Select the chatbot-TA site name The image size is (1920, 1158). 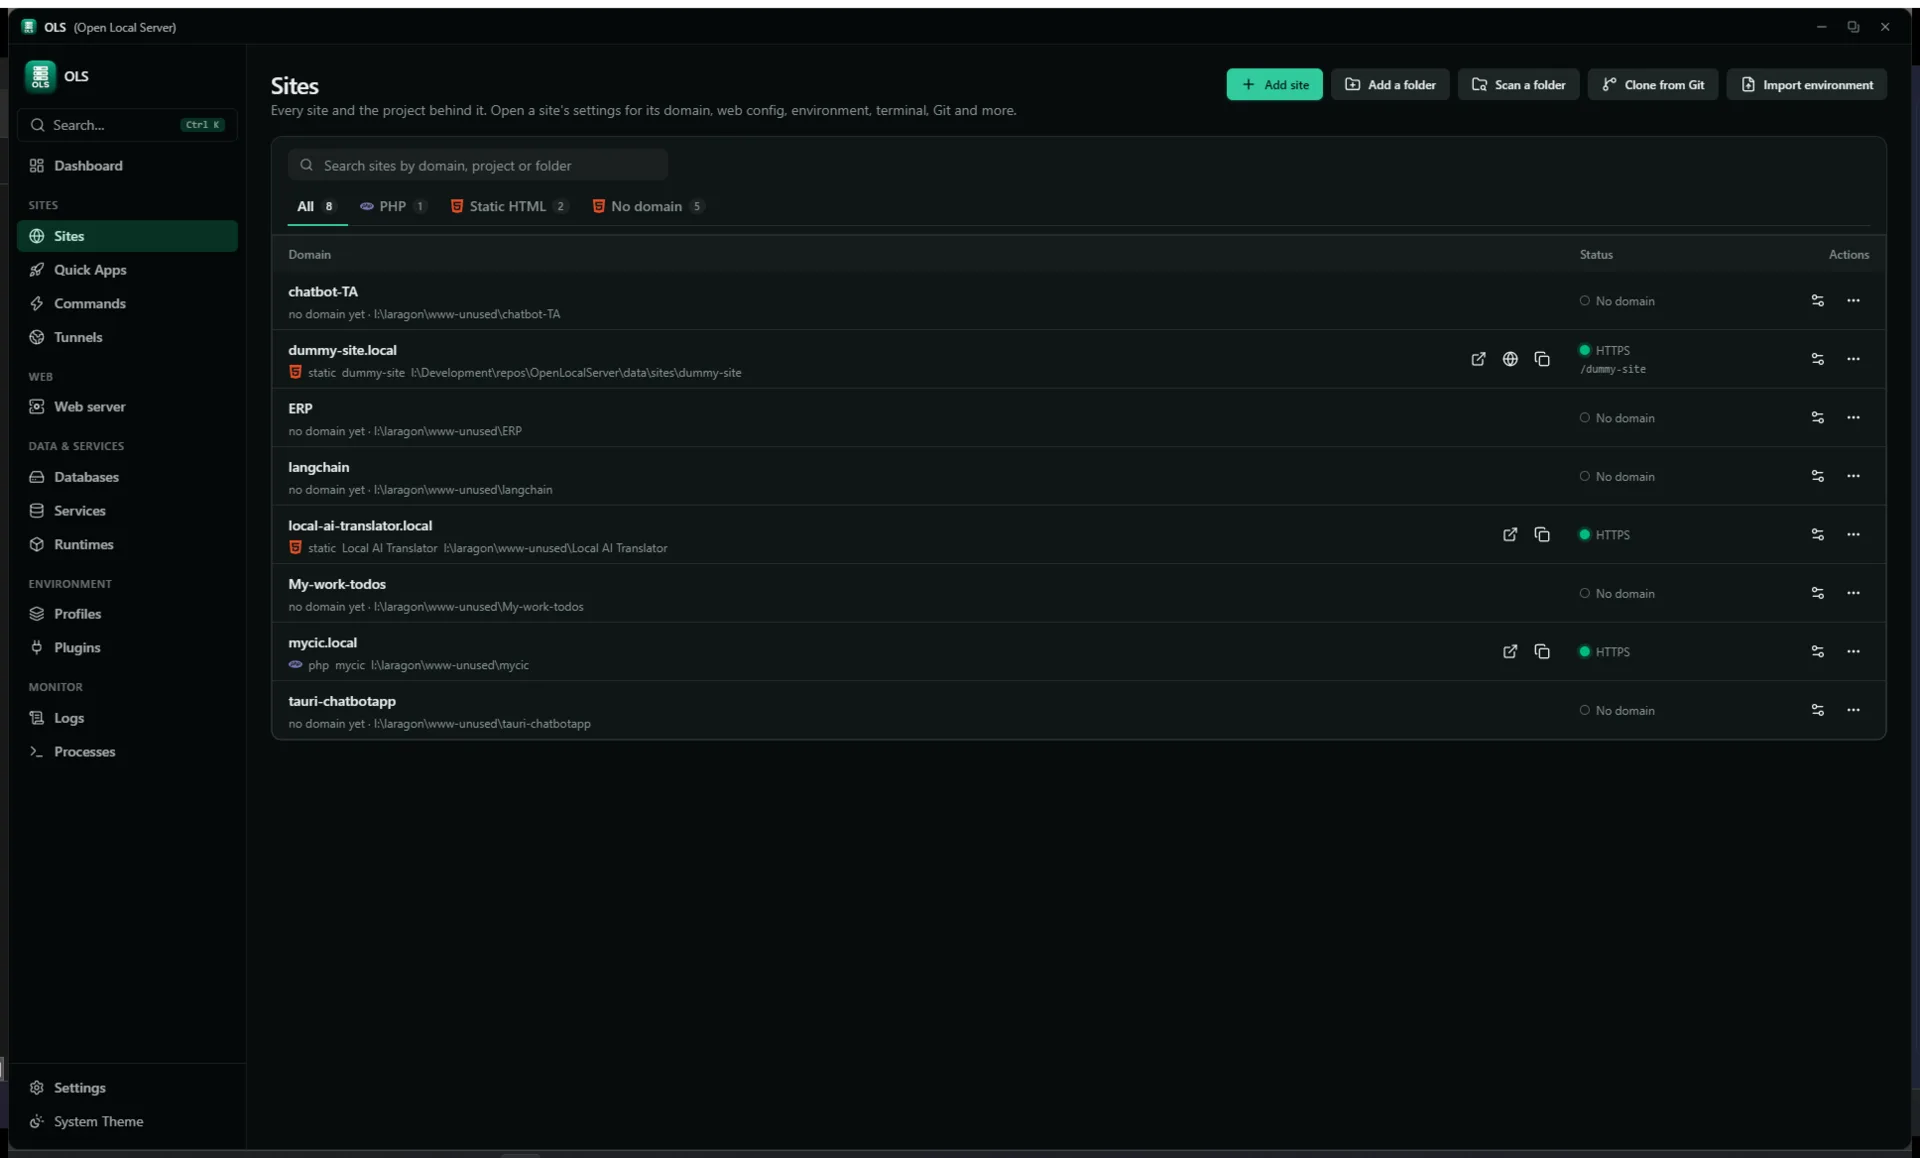pyautogui.click(x=323, y=292)
